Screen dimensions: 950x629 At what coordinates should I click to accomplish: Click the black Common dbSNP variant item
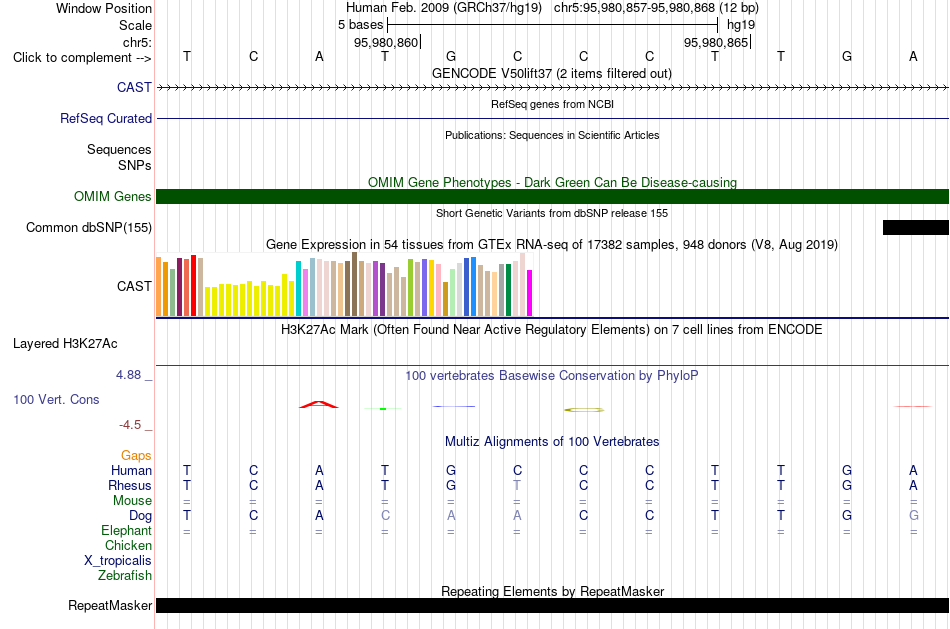915,227
